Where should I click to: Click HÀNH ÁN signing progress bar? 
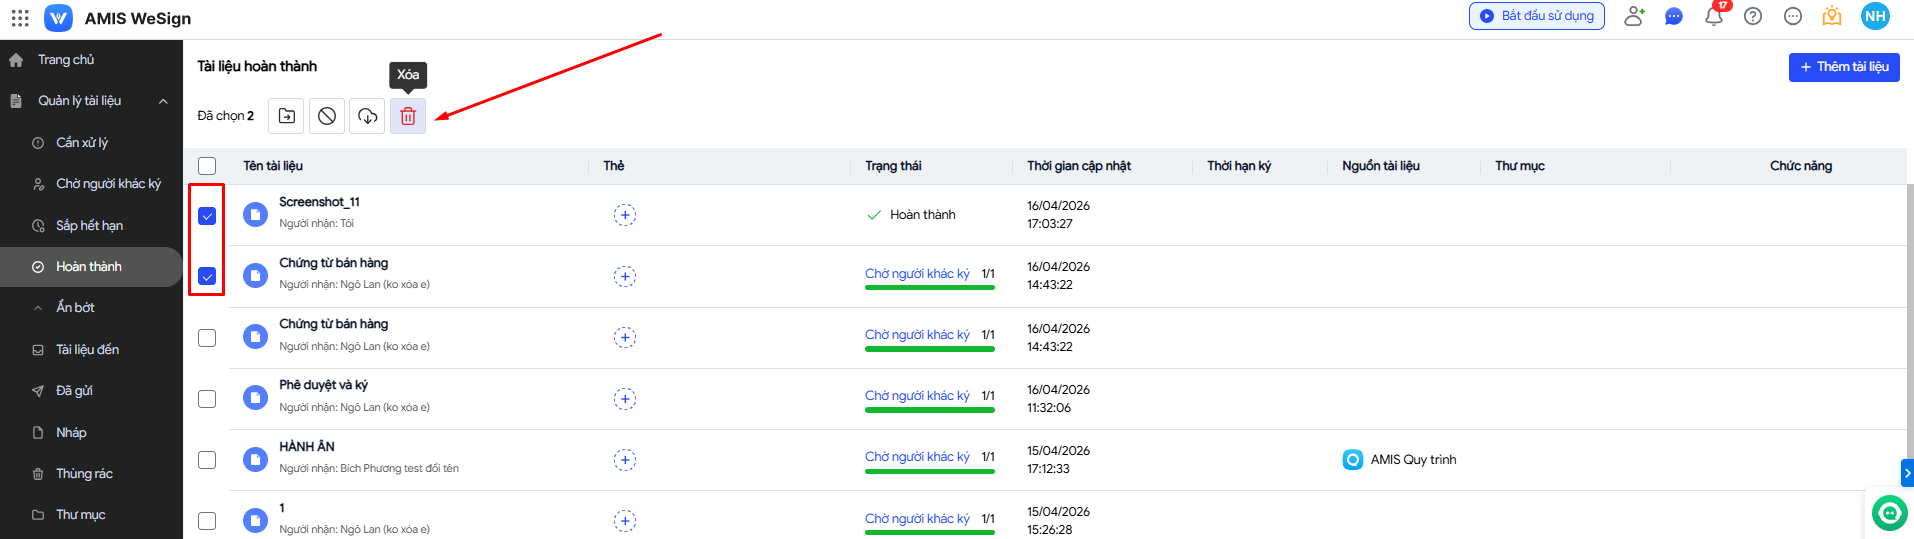pyautogui.click(x=929, y=471)
